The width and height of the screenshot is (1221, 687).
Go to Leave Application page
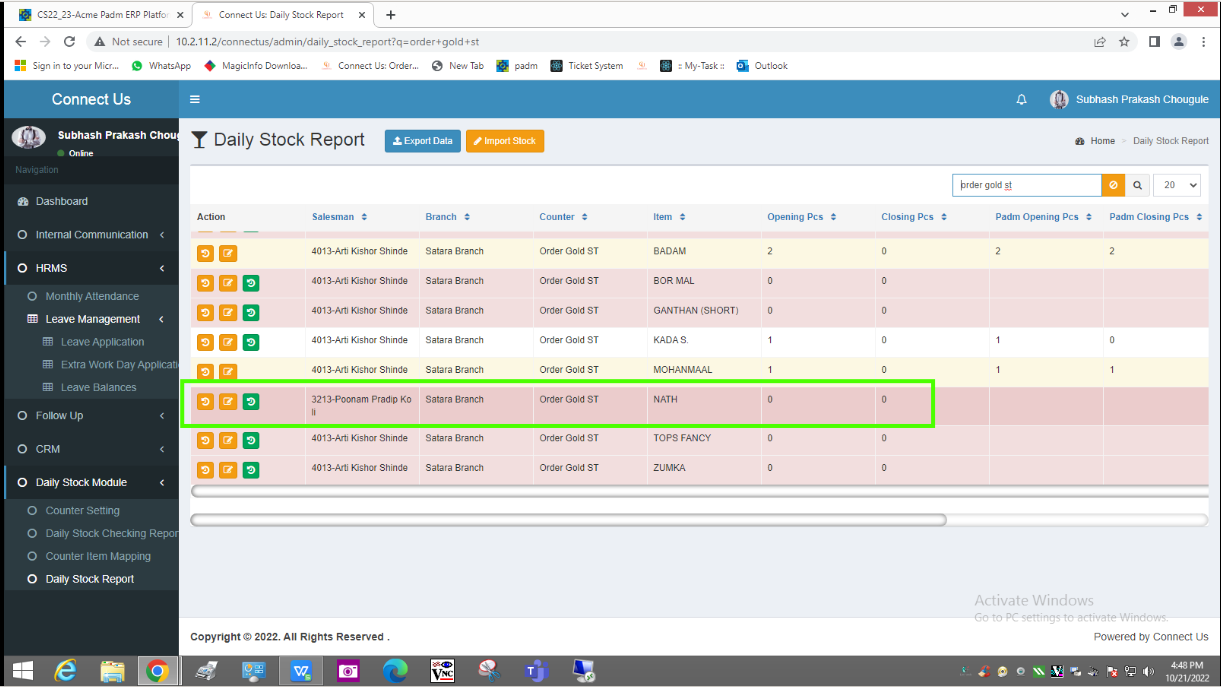tap(102, 342)
